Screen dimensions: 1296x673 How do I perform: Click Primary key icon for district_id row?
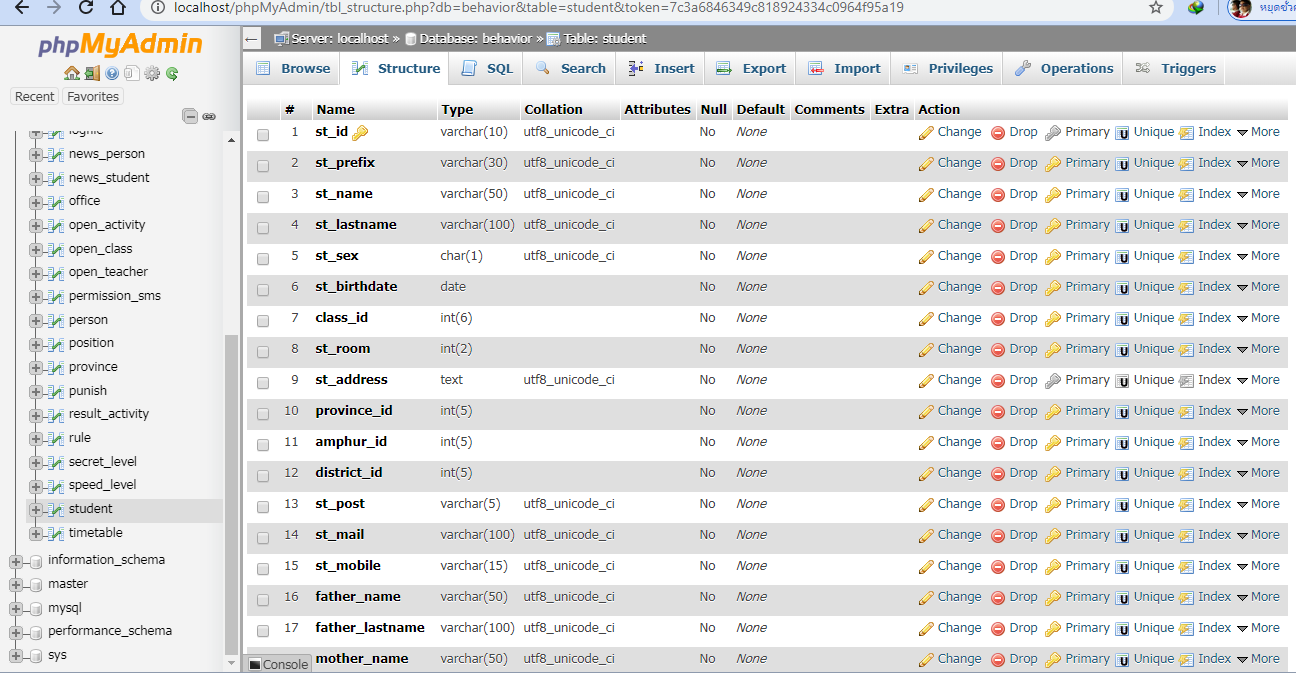[x=1053, y=473]
